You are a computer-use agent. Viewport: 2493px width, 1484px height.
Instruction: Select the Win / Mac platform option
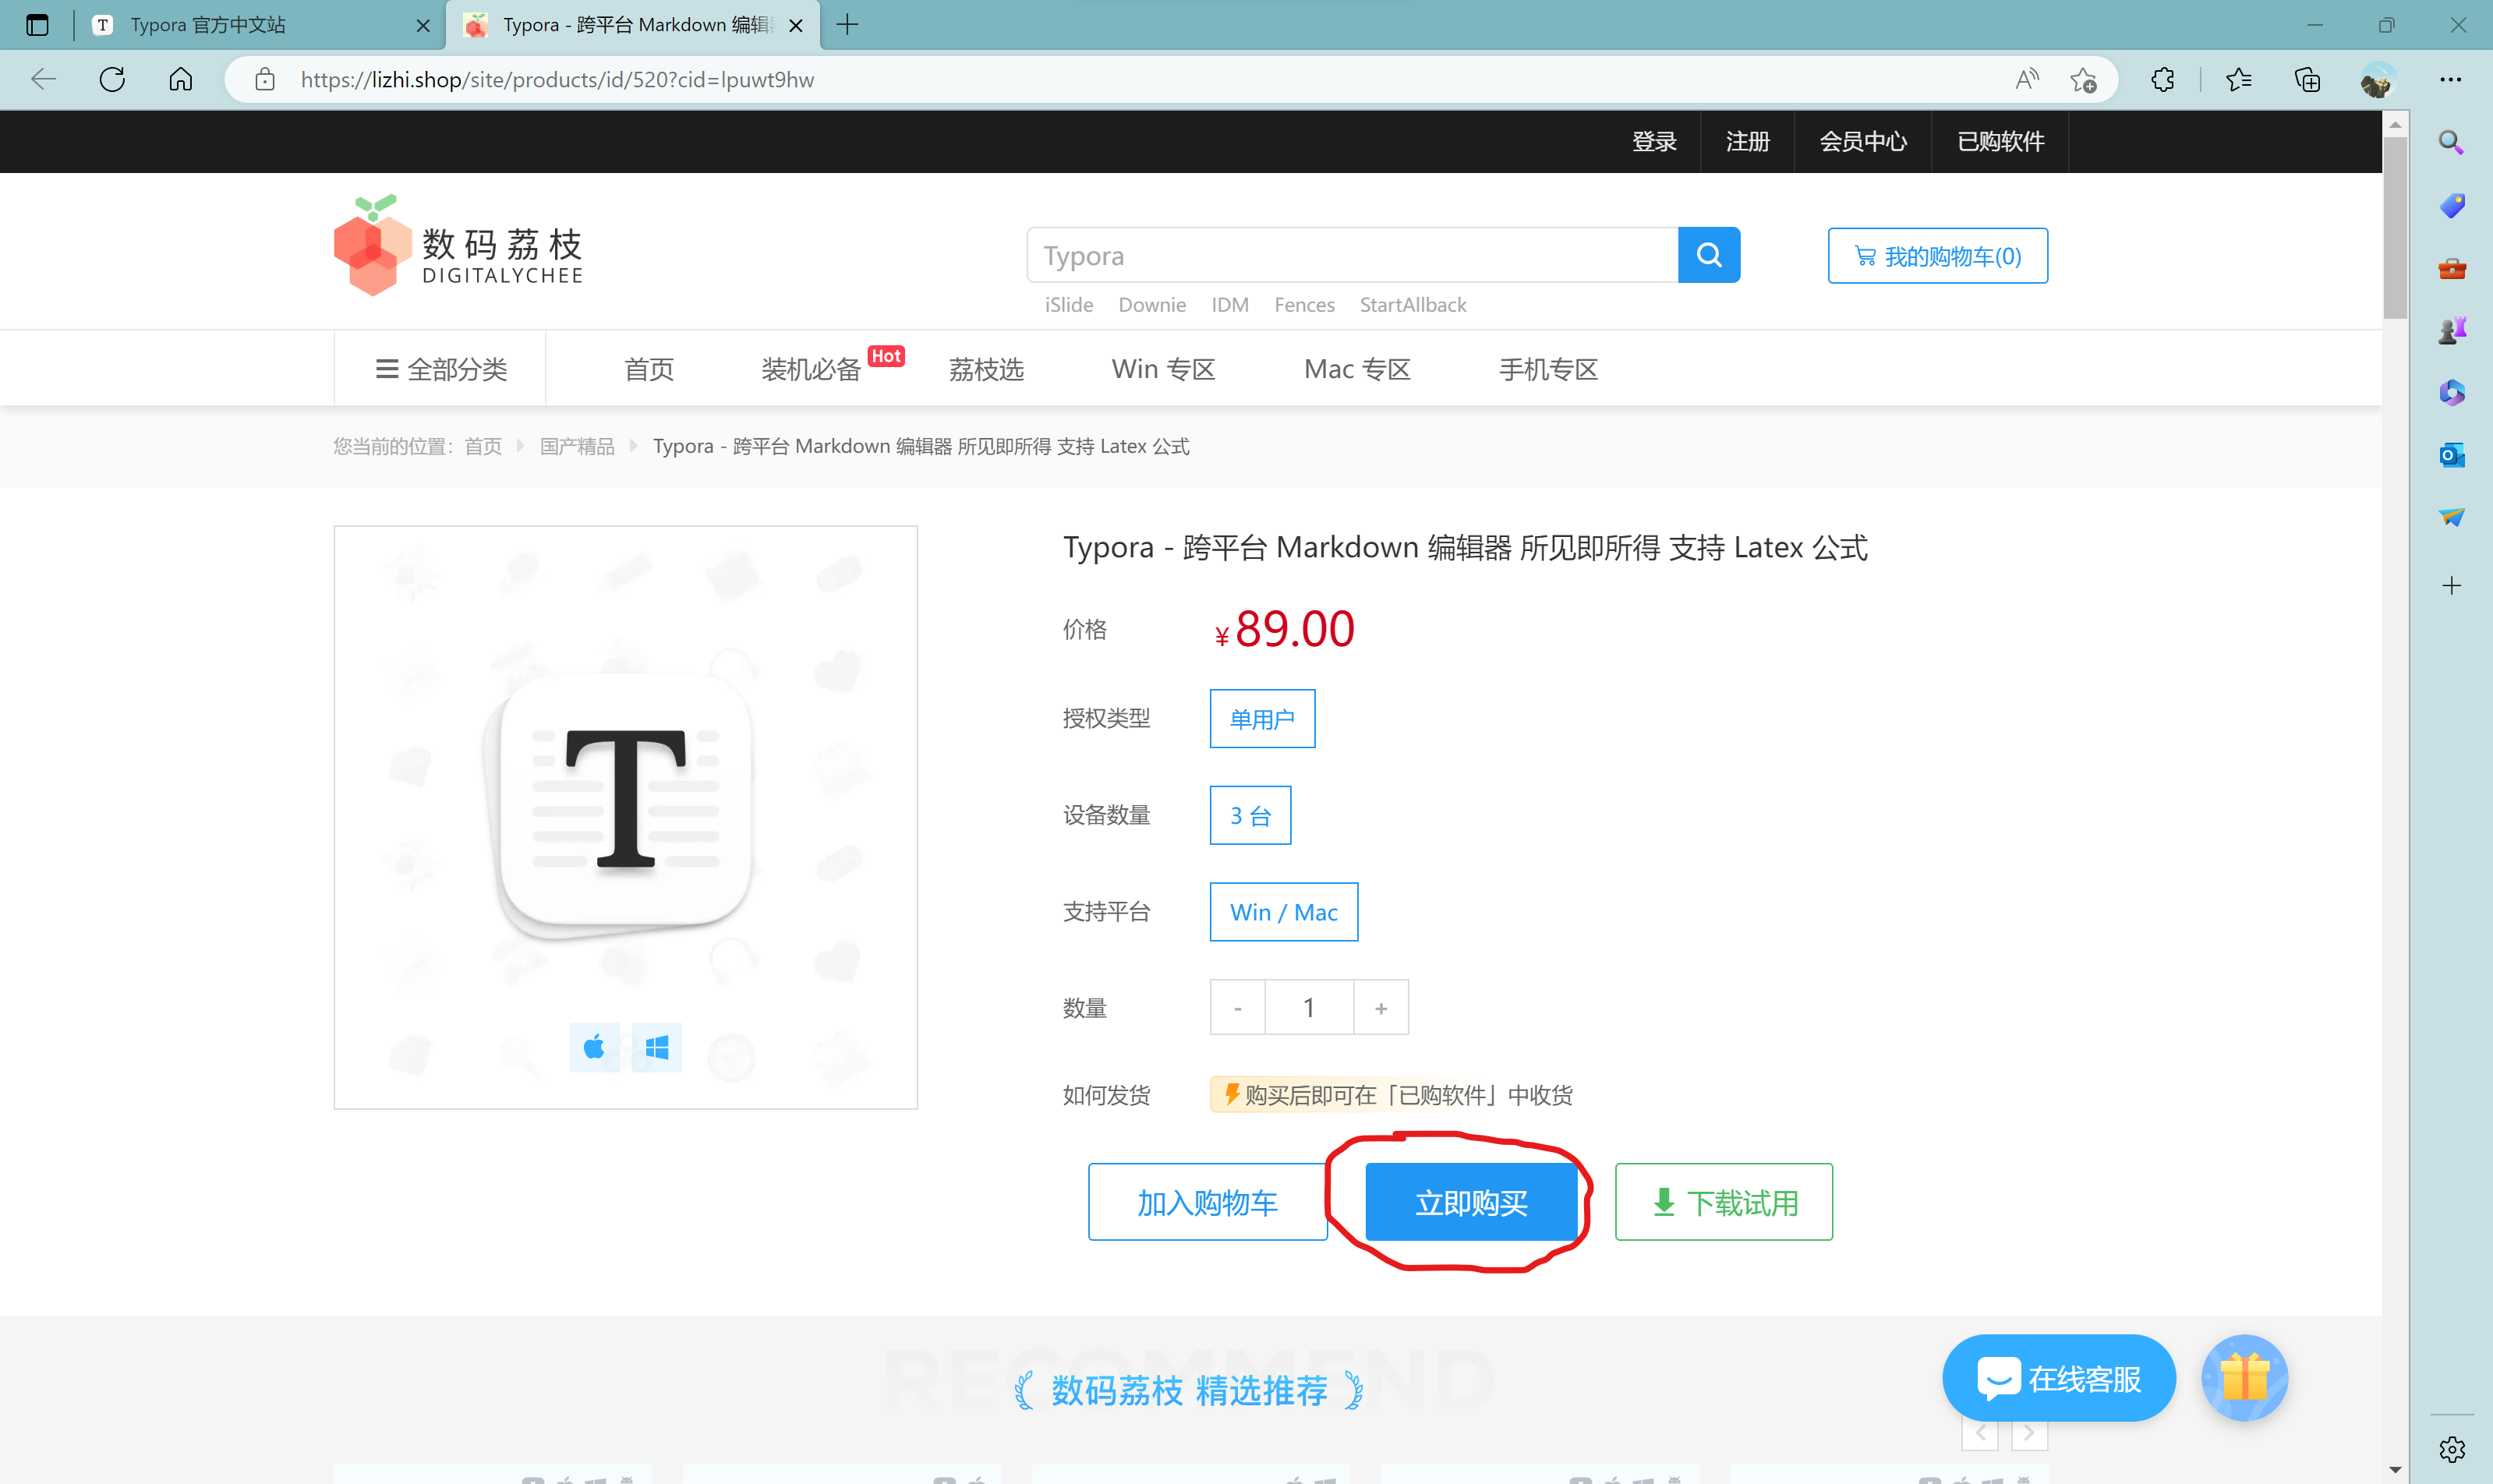(1283, 911)
